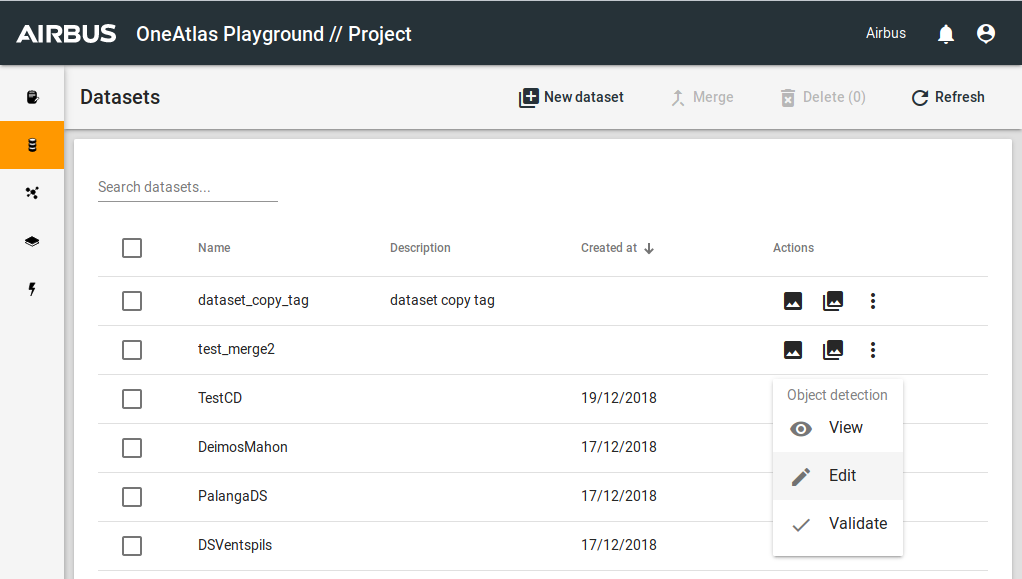Viewport: 1022px width, 579px height.
Task: Click the PalangaDS name
Action: (232, 496)
